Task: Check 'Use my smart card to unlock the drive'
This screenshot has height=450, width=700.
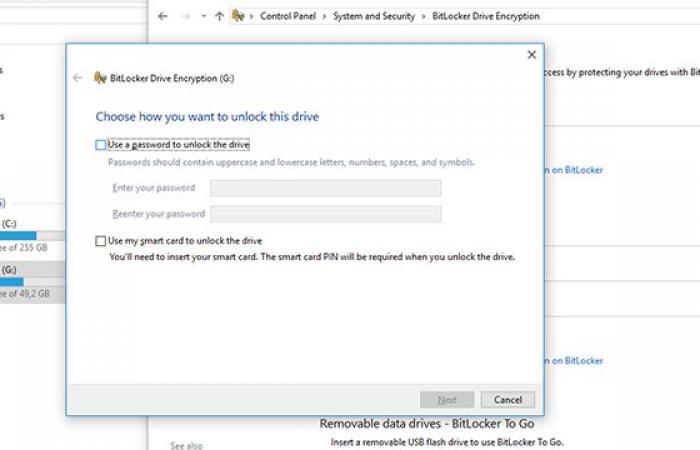Action: (100, 241)
